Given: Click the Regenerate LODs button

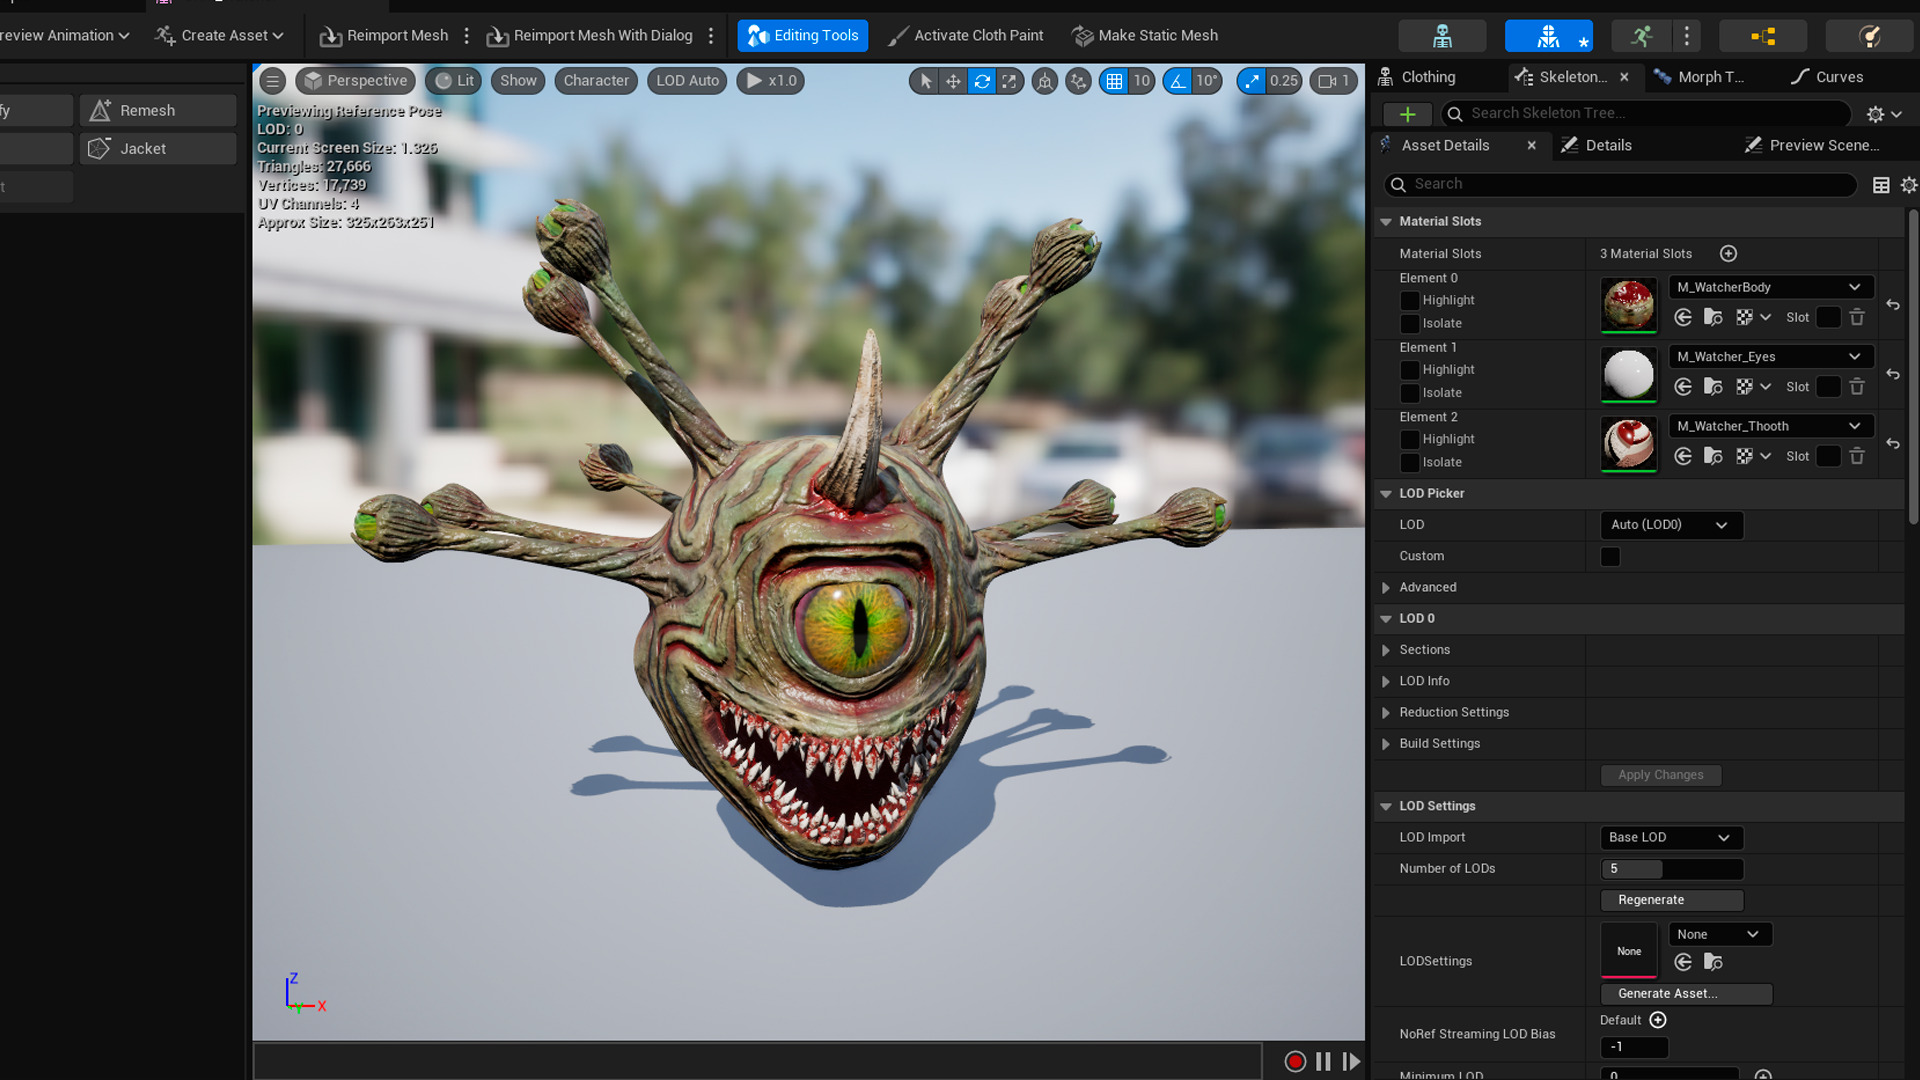Looking at the screenshot, I should 1672,900.
